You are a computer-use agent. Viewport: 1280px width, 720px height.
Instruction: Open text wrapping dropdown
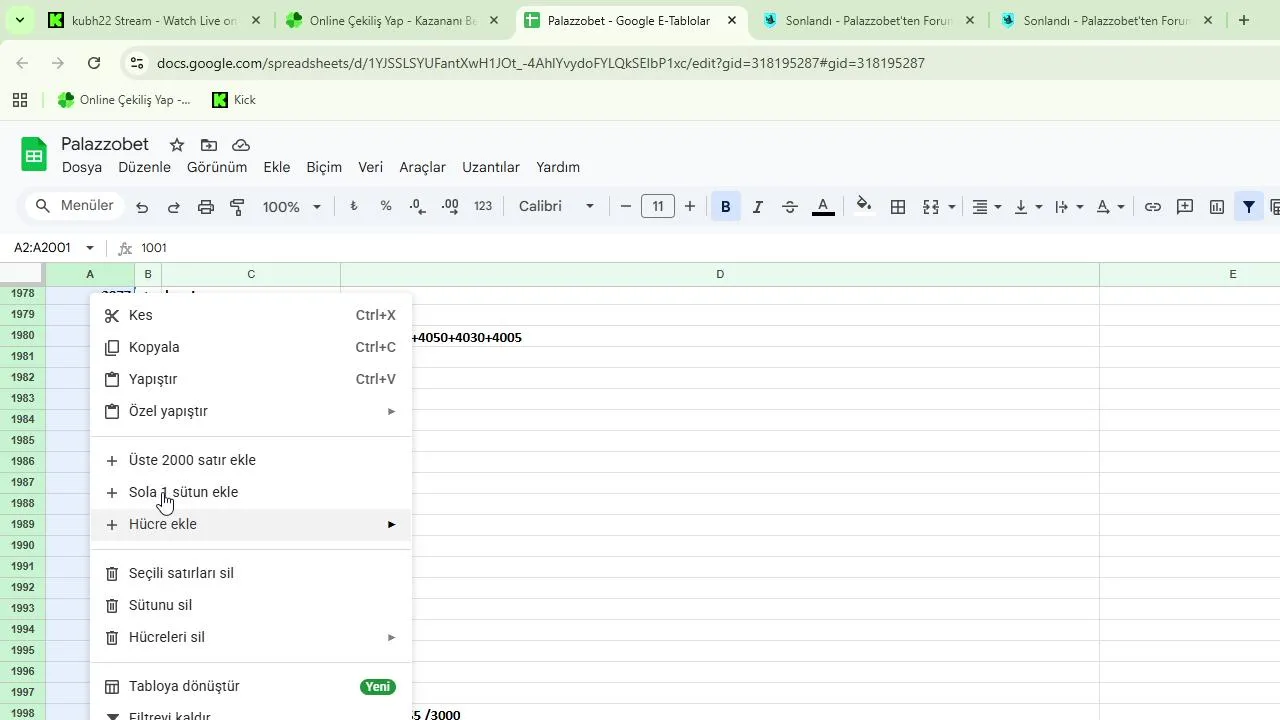pyautogui.click(x=1069, y=207)
